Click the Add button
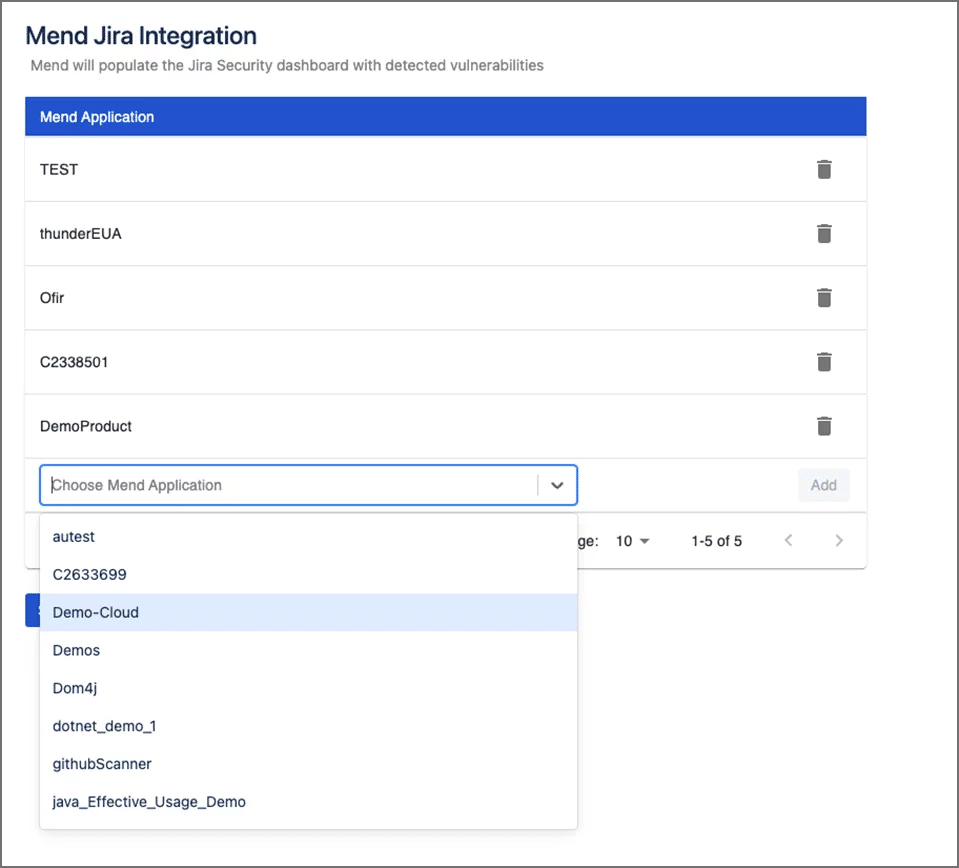 click(823, 485)
